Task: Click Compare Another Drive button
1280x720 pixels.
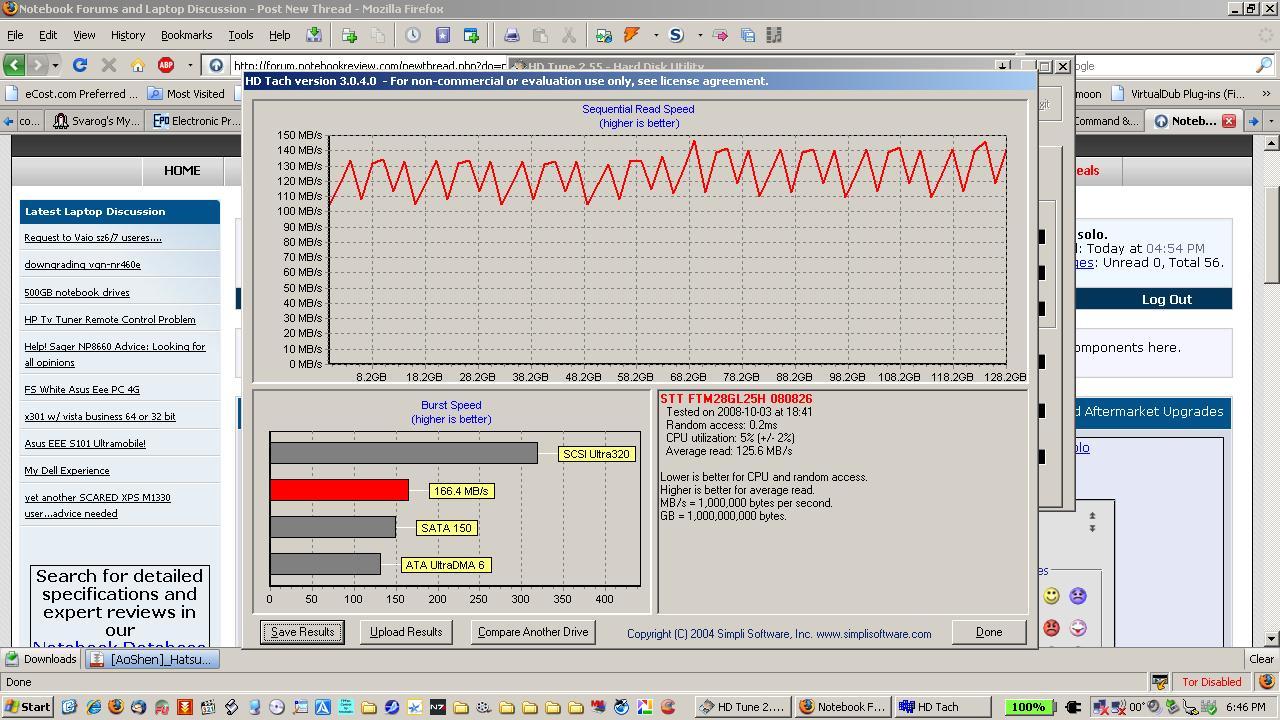Action: click(533, 632)
